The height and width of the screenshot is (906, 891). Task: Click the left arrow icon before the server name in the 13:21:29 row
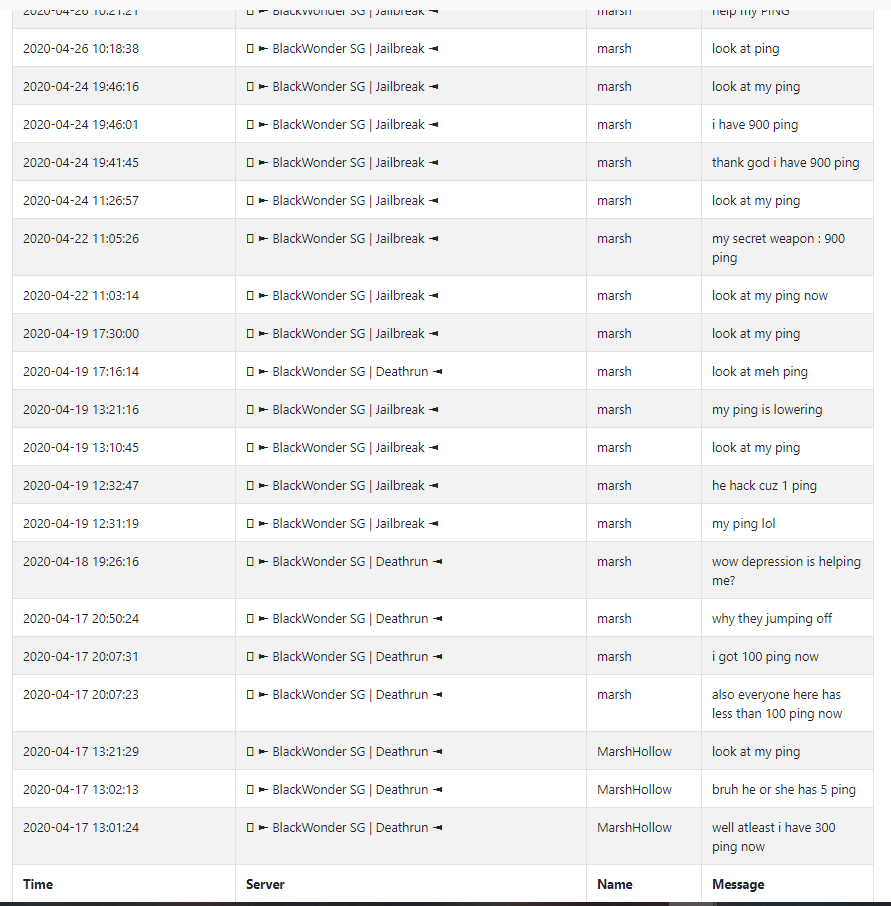[x=263, y=752]
